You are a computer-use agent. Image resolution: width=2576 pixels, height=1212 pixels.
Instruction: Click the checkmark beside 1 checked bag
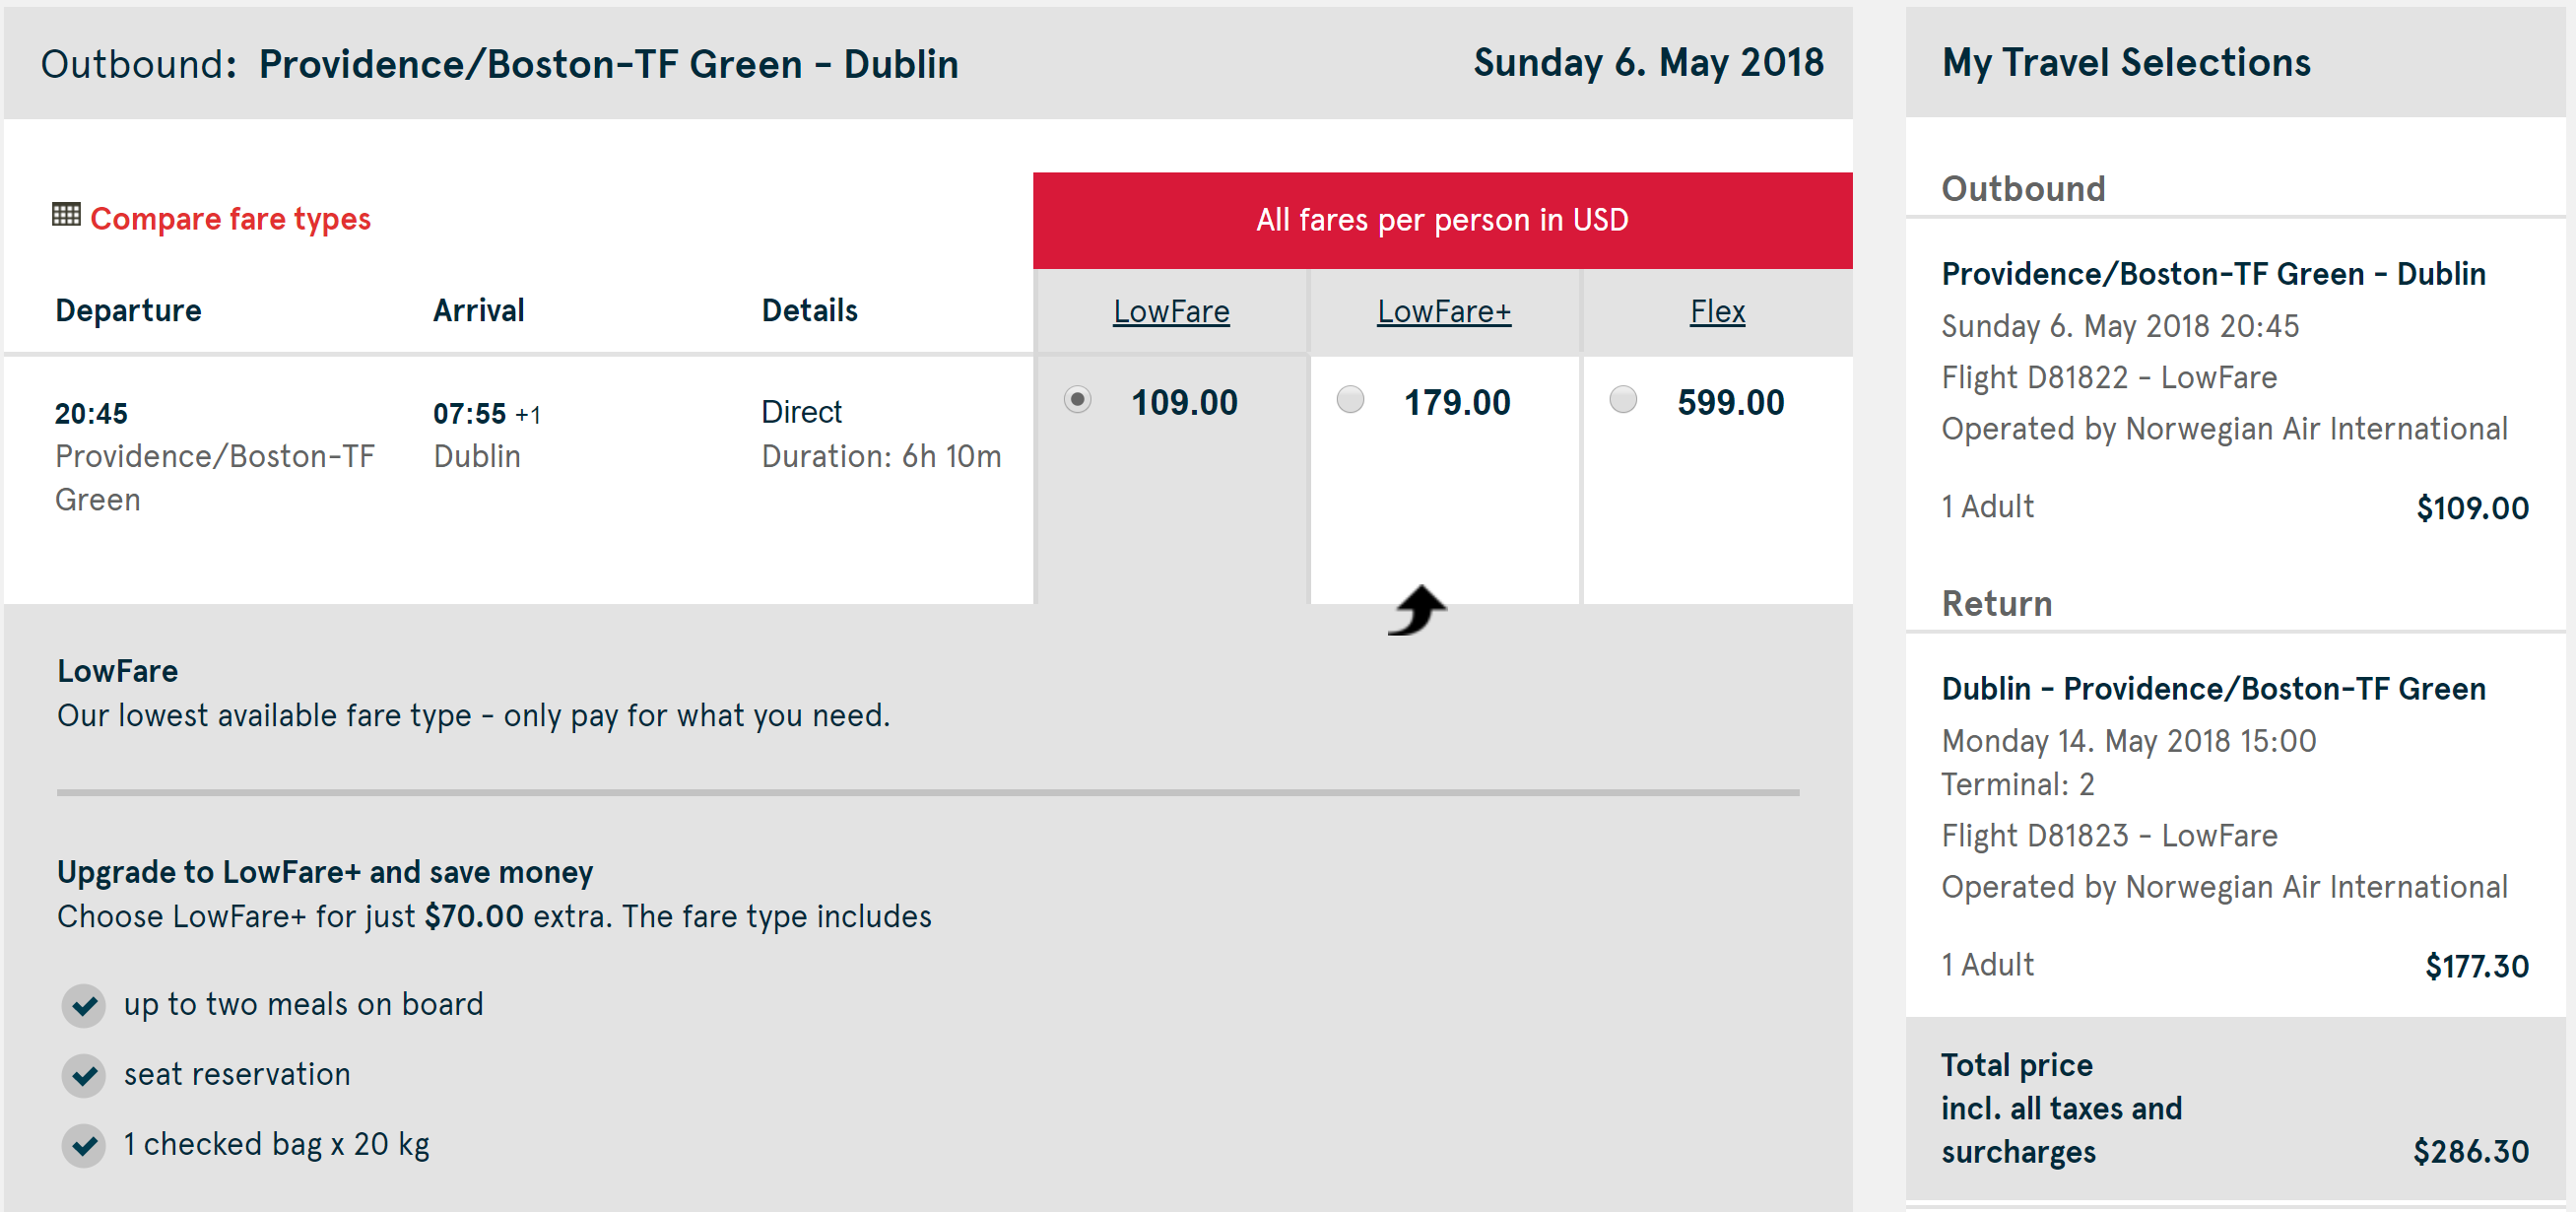84,1145
